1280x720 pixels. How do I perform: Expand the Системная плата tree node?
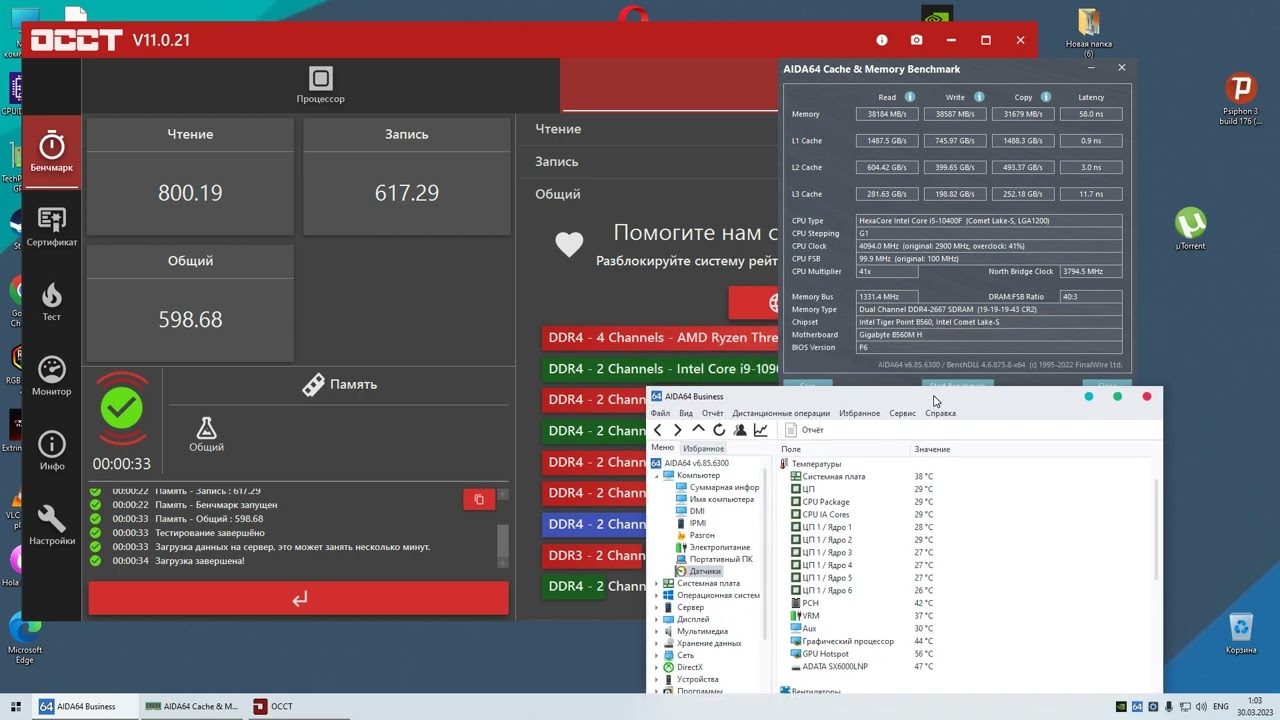pos(657,583)
